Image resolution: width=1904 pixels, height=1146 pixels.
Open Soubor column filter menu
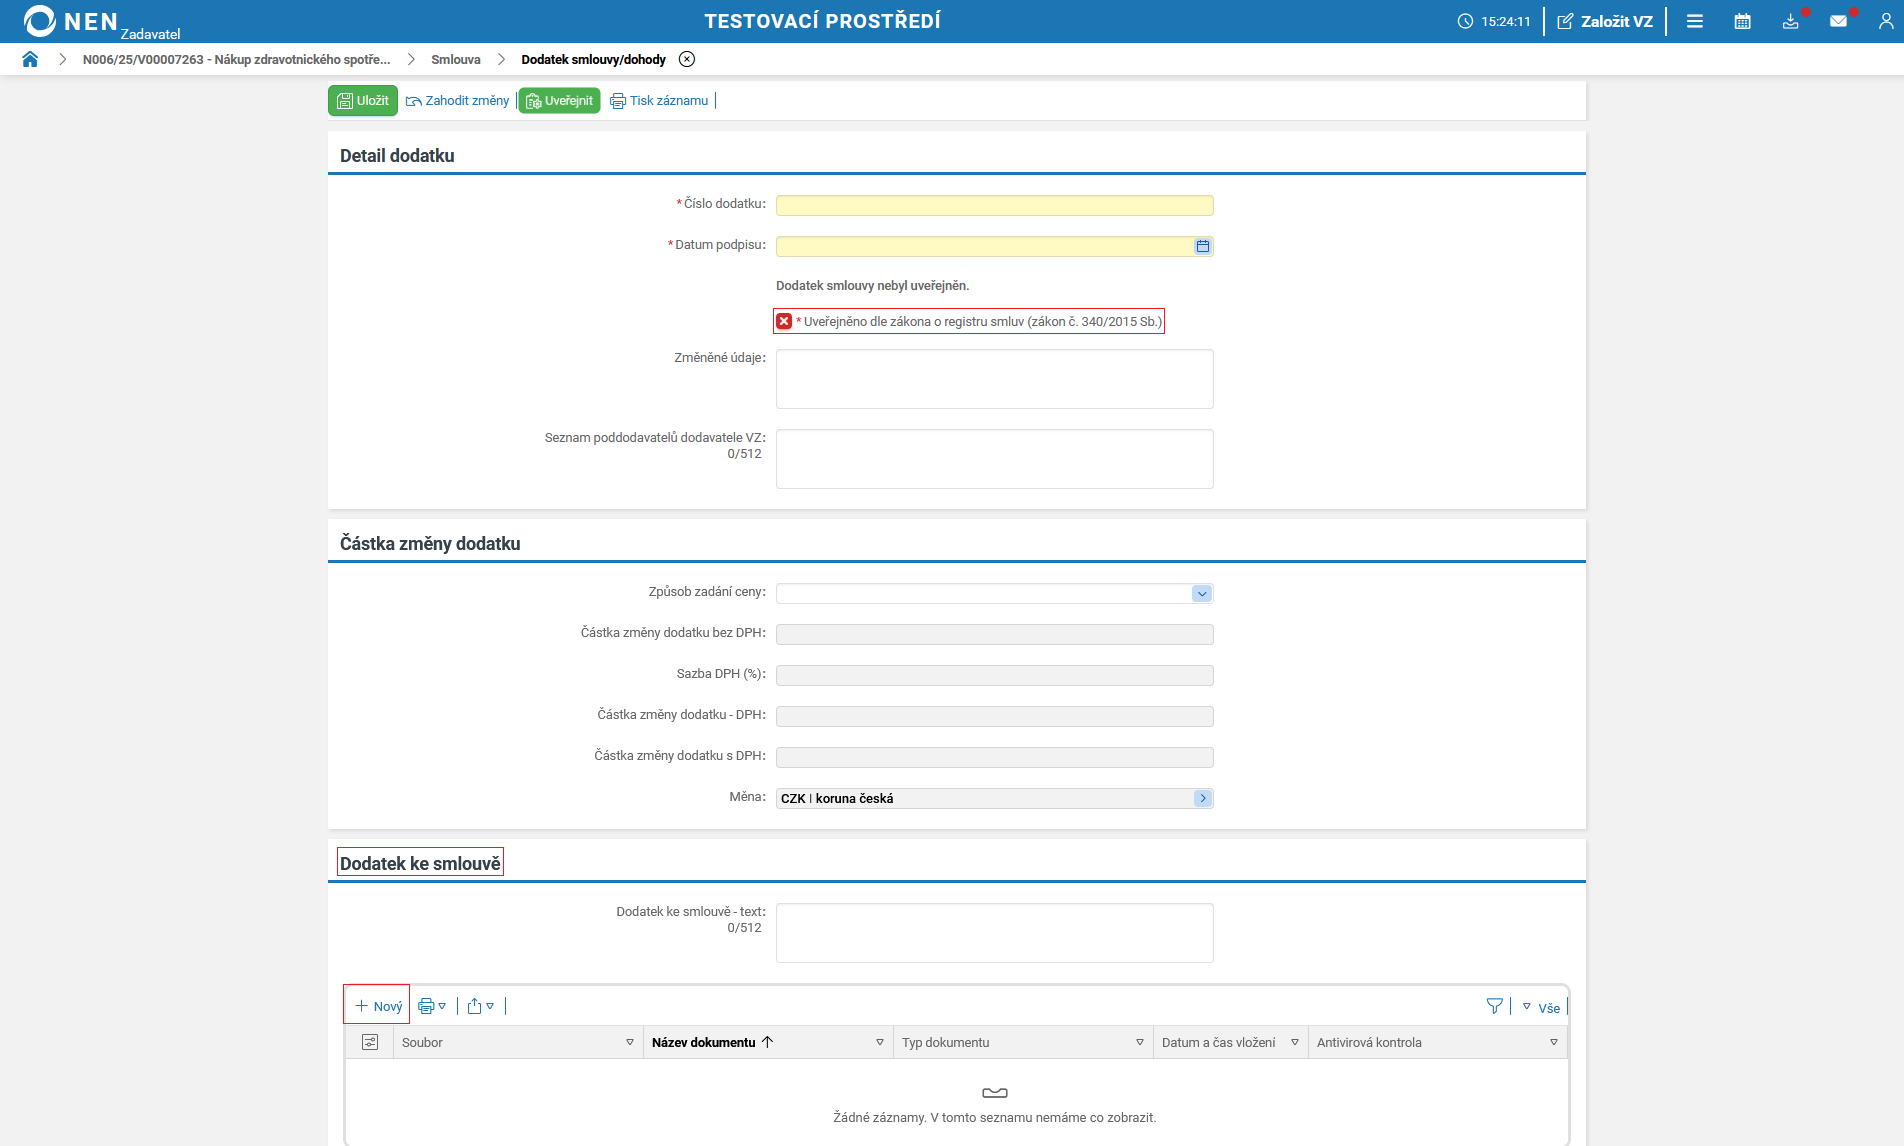[630, 1042]
